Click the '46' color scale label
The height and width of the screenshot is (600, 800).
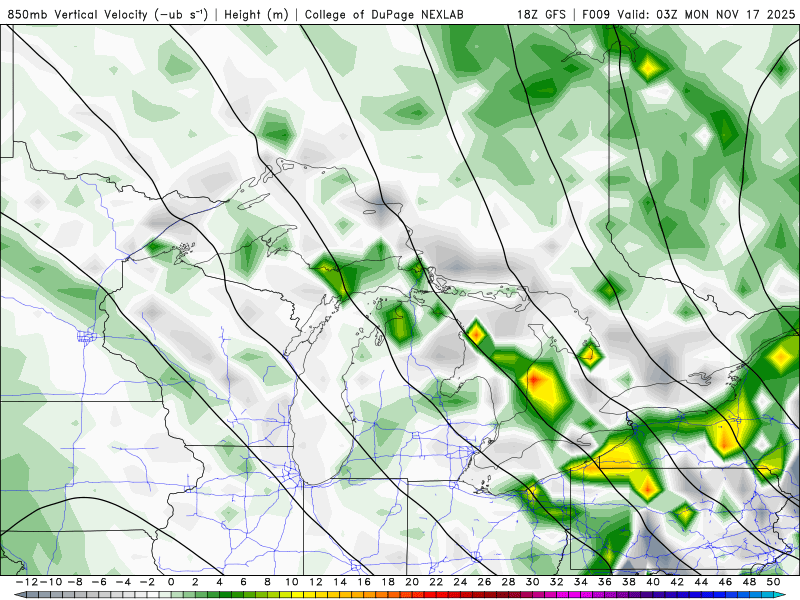[x=726, y=582]
